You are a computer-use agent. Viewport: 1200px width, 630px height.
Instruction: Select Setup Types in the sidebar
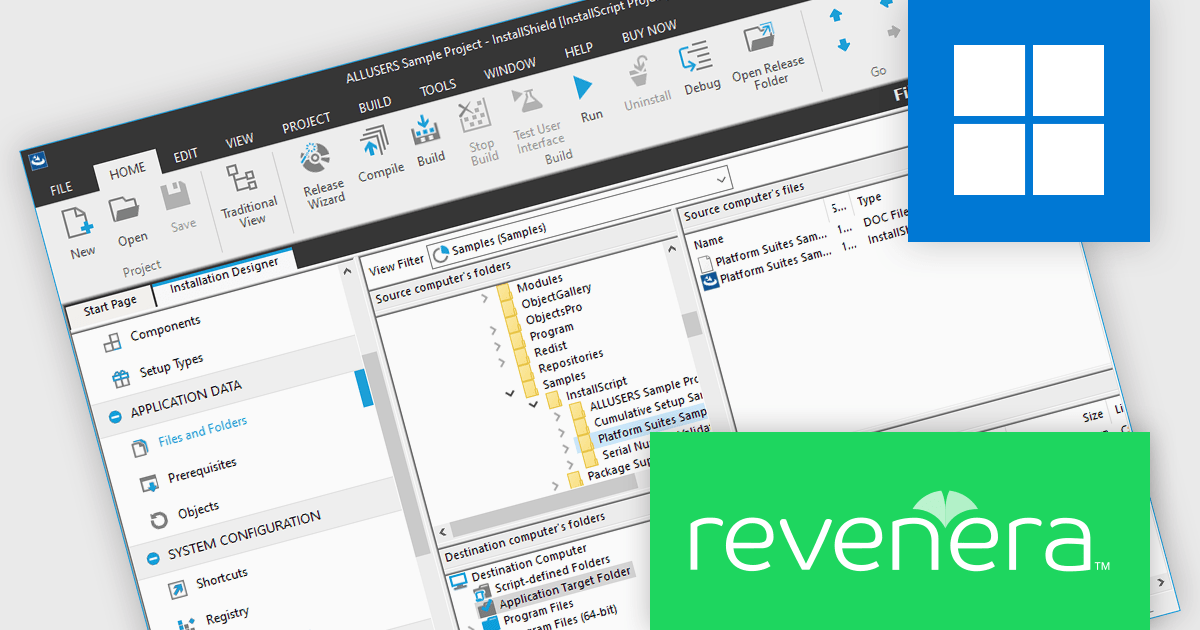coord(171,365)
